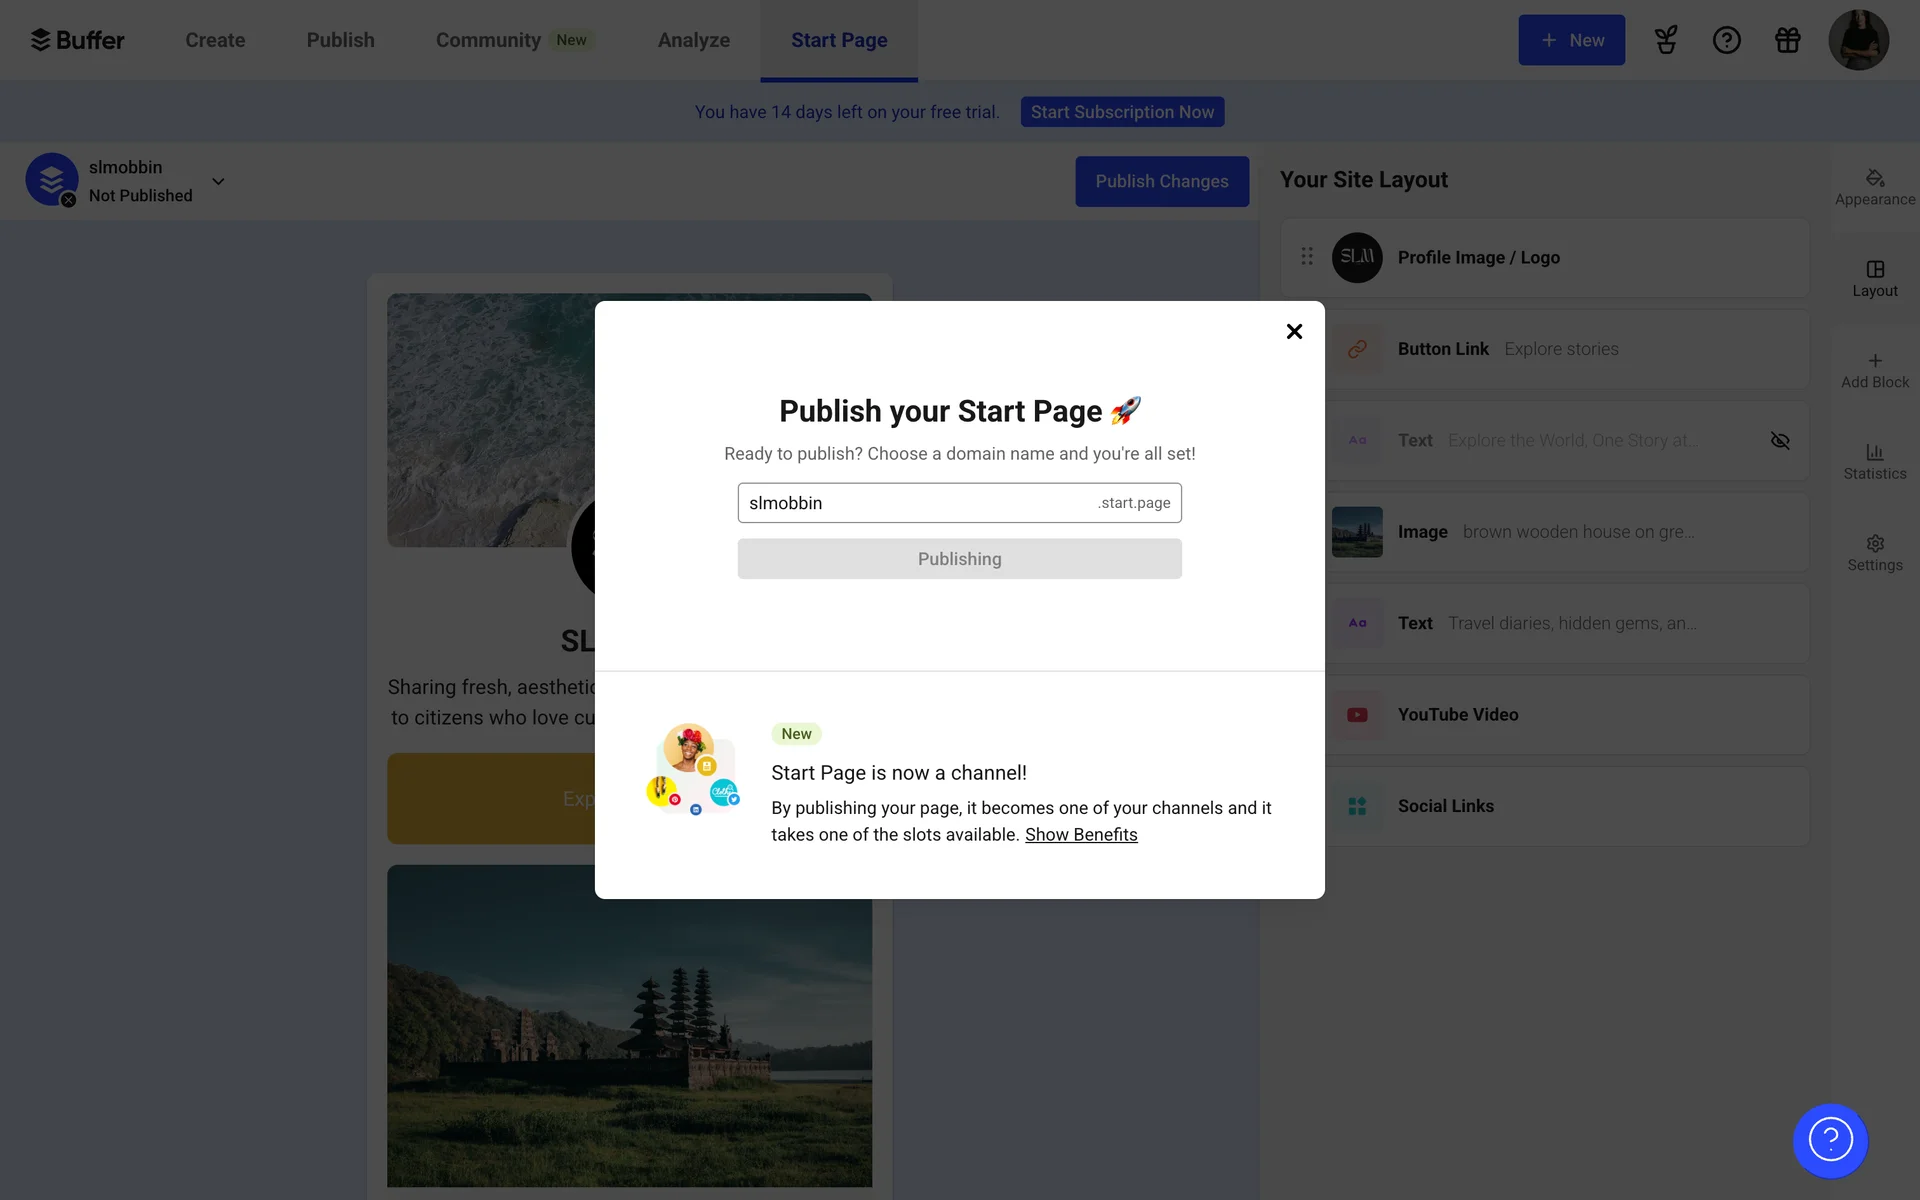Click the domain name input field

click(915, 503)
